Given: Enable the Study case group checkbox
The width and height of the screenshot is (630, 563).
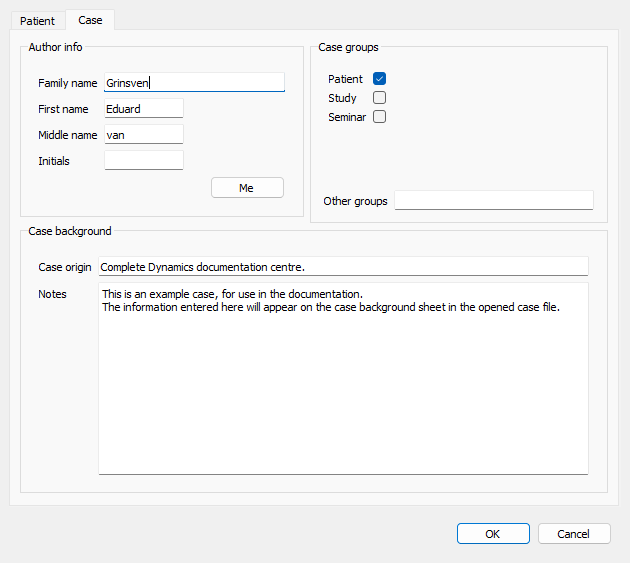Looking at the screenshot, I should 379,98.
